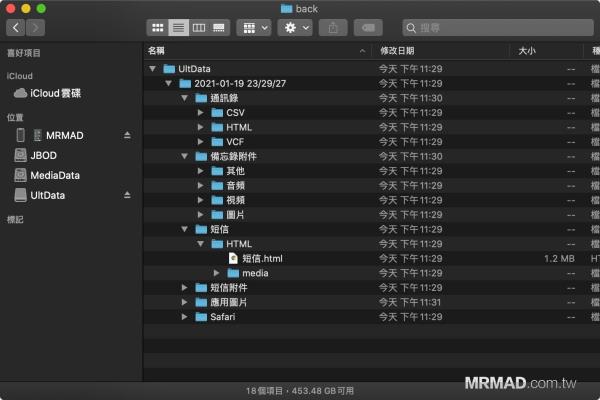Image resolution: width=600 pixels, height=400 pixels.
Task: Open the gear action menu
Action: [x=295, y=28]
